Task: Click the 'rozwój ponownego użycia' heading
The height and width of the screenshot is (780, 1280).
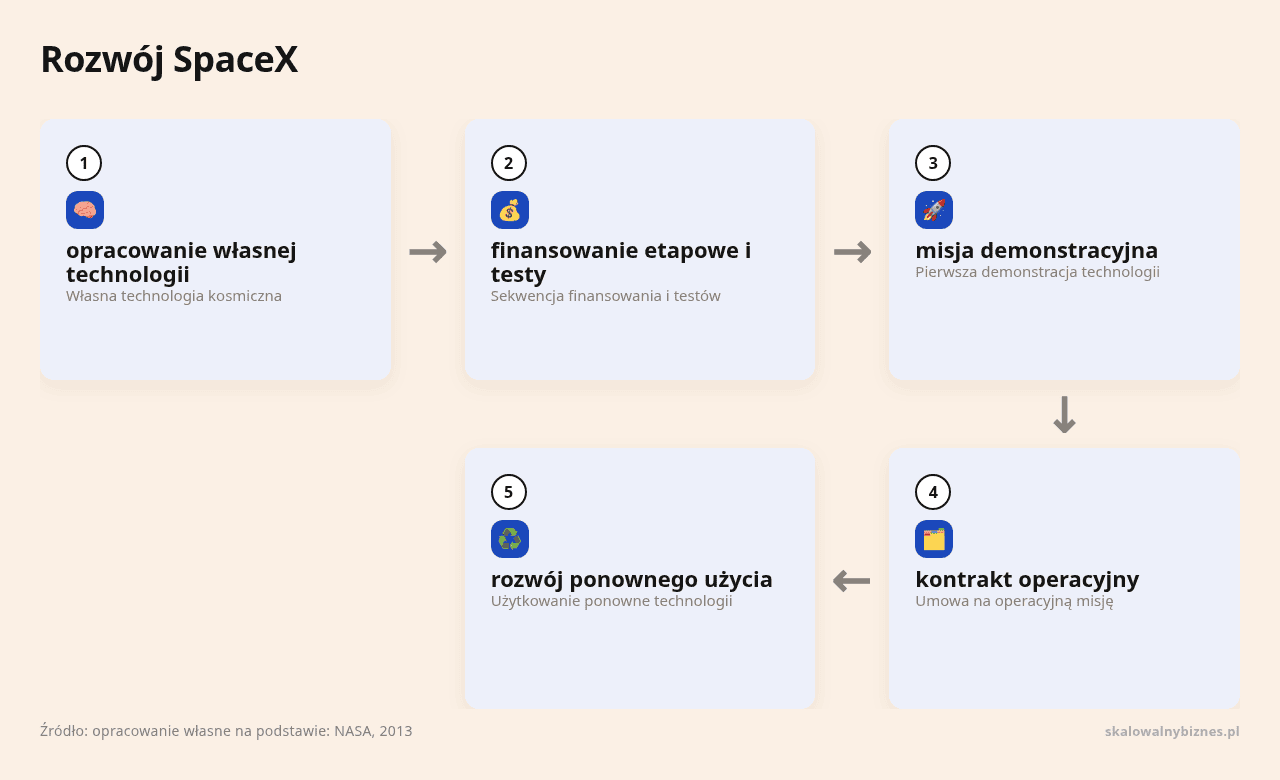Action: (632, 579)
